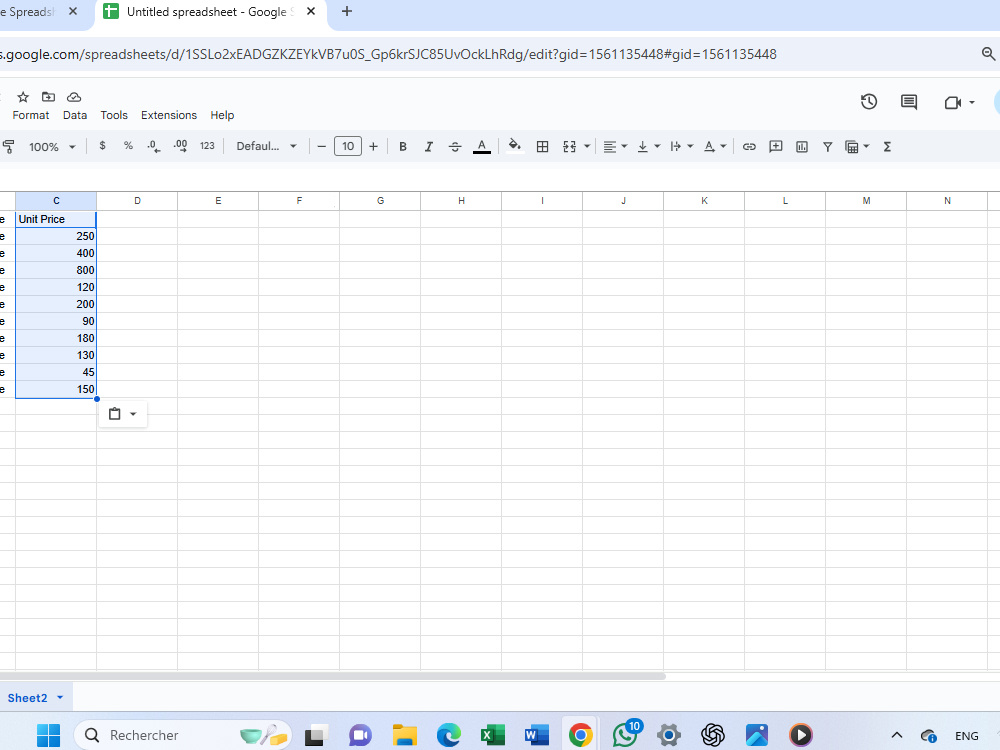Viewport: 1000px width, 750px height.
Task: Insert link icon
Action: 749,147
